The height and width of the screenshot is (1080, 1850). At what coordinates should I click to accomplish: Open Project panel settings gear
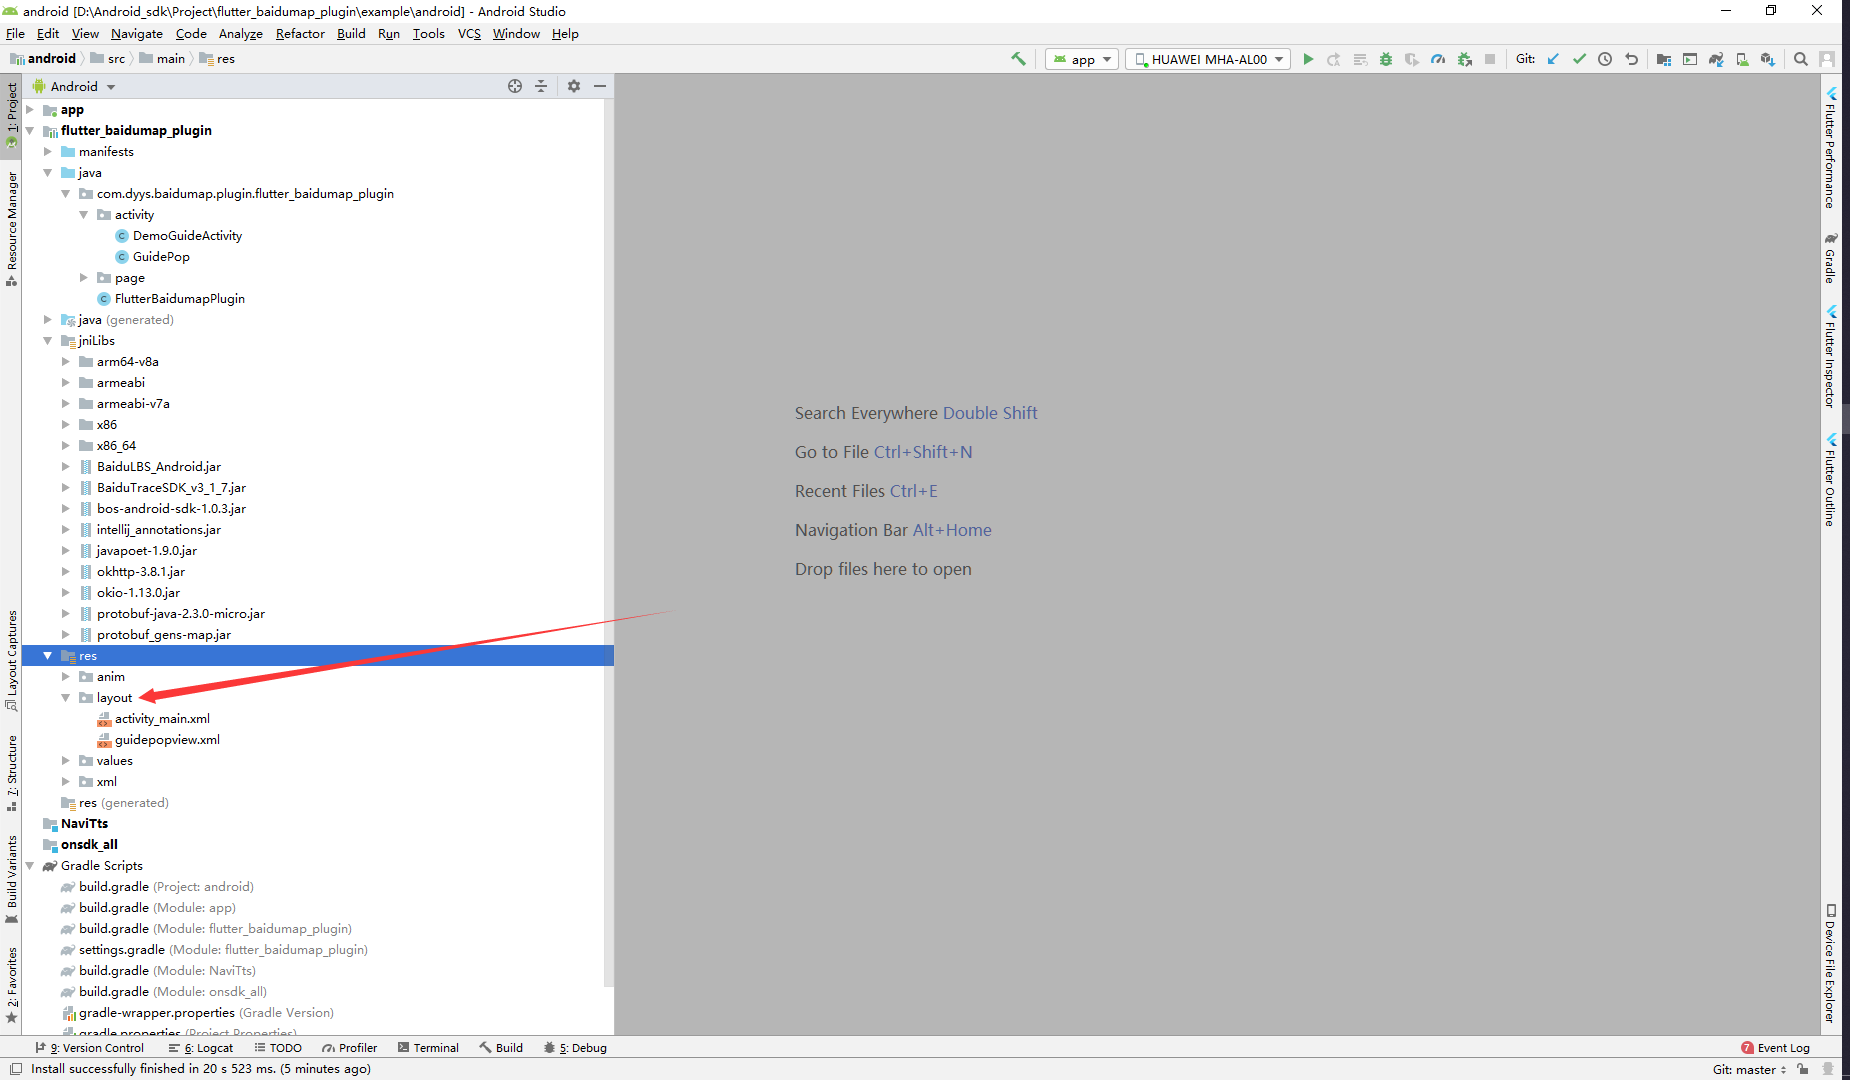574,86
